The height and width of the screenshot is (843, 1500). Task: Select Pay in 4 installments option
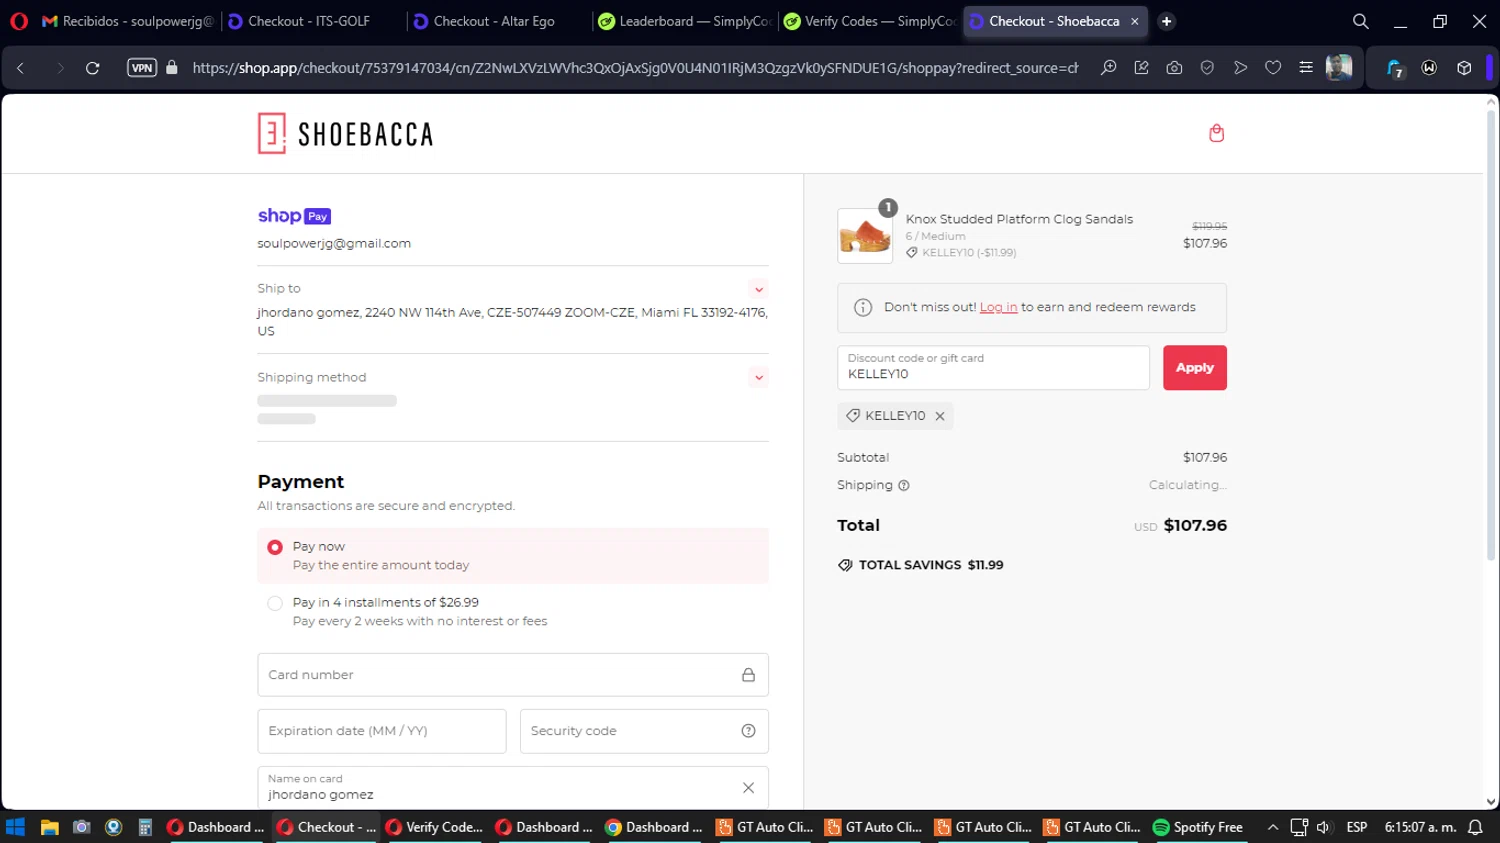point(274,603)
